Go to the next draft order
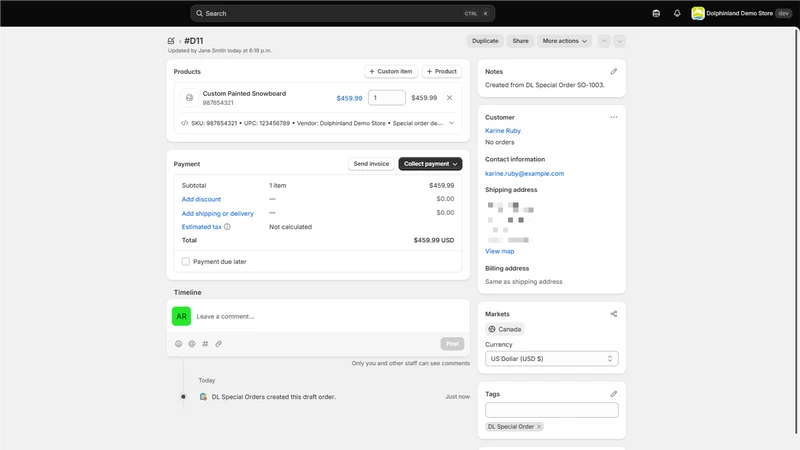The height and width of the screenshot is (450, 800). 619,41
